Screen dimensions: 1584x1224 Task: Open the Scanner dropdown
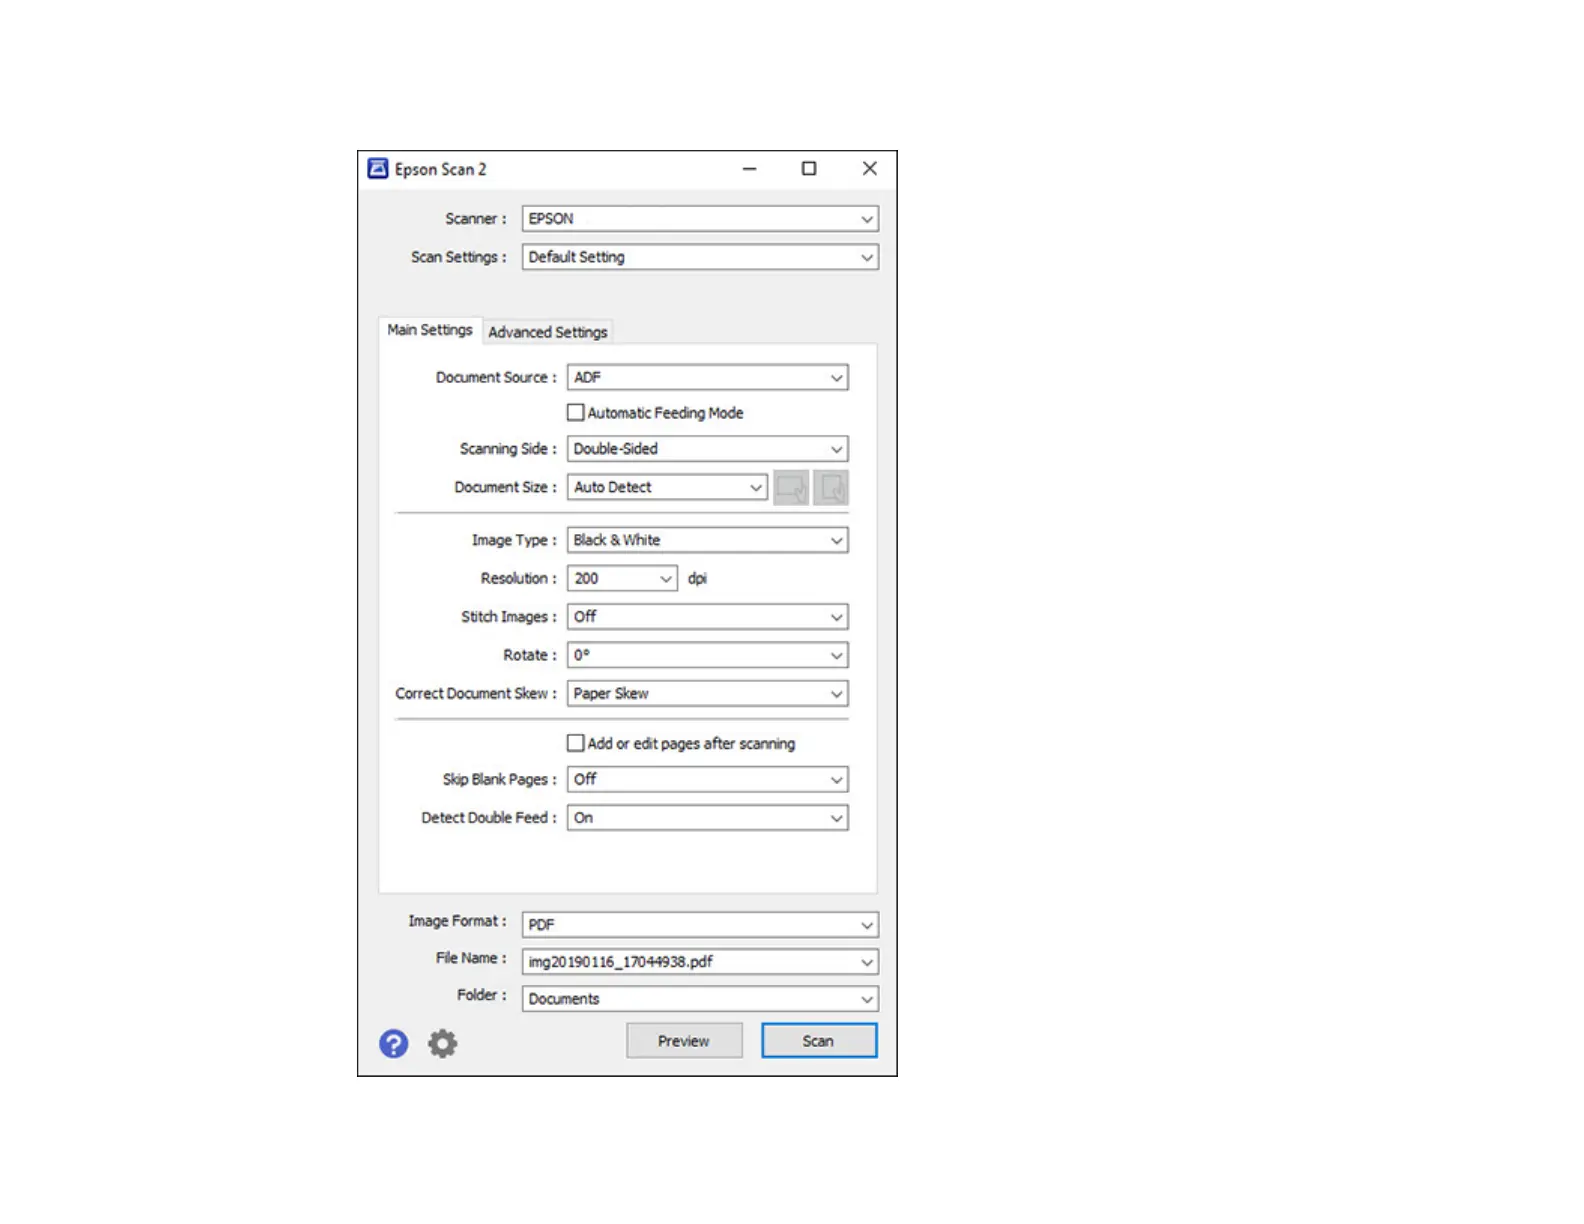(x=700, y=219)
